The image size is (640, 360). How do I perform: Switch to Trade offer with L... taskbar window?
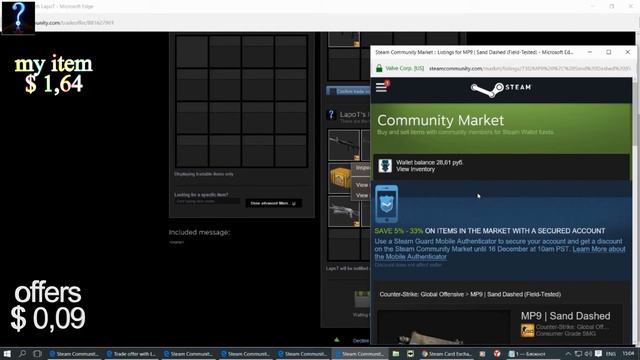[131, 354]
